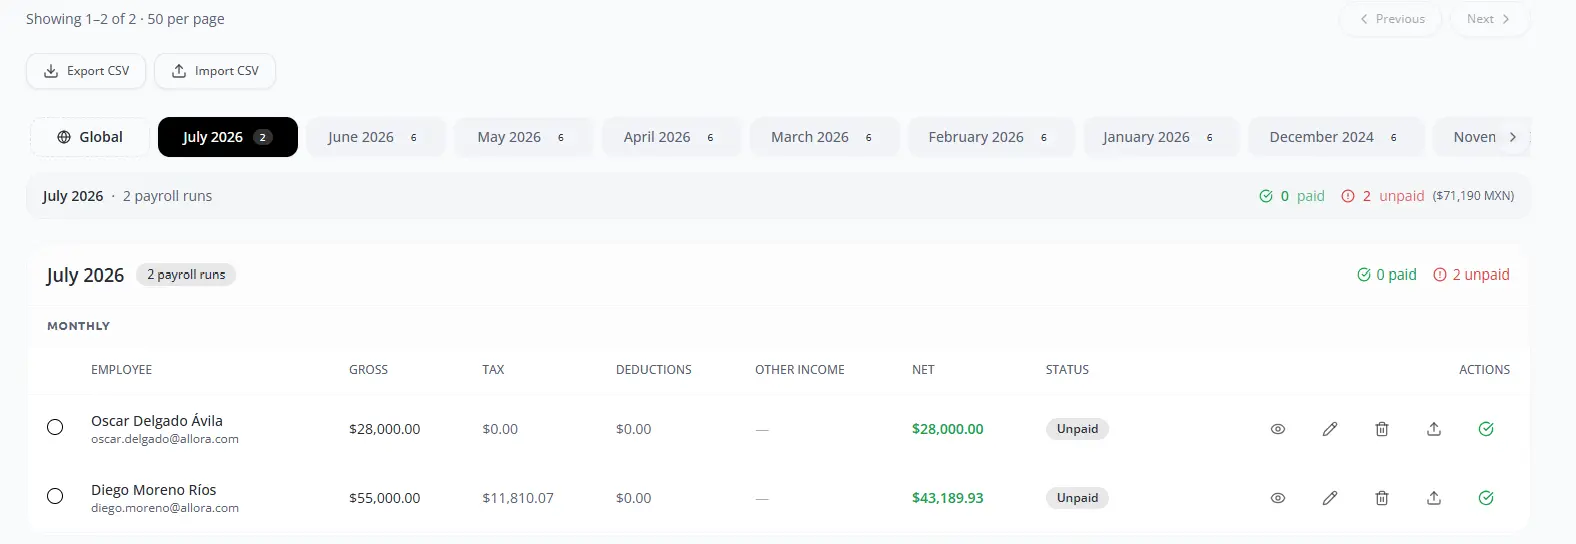This screenshot has height=544, width=1576.
Task: Select the July 2026 tab
Action: [x=228, y=137]
